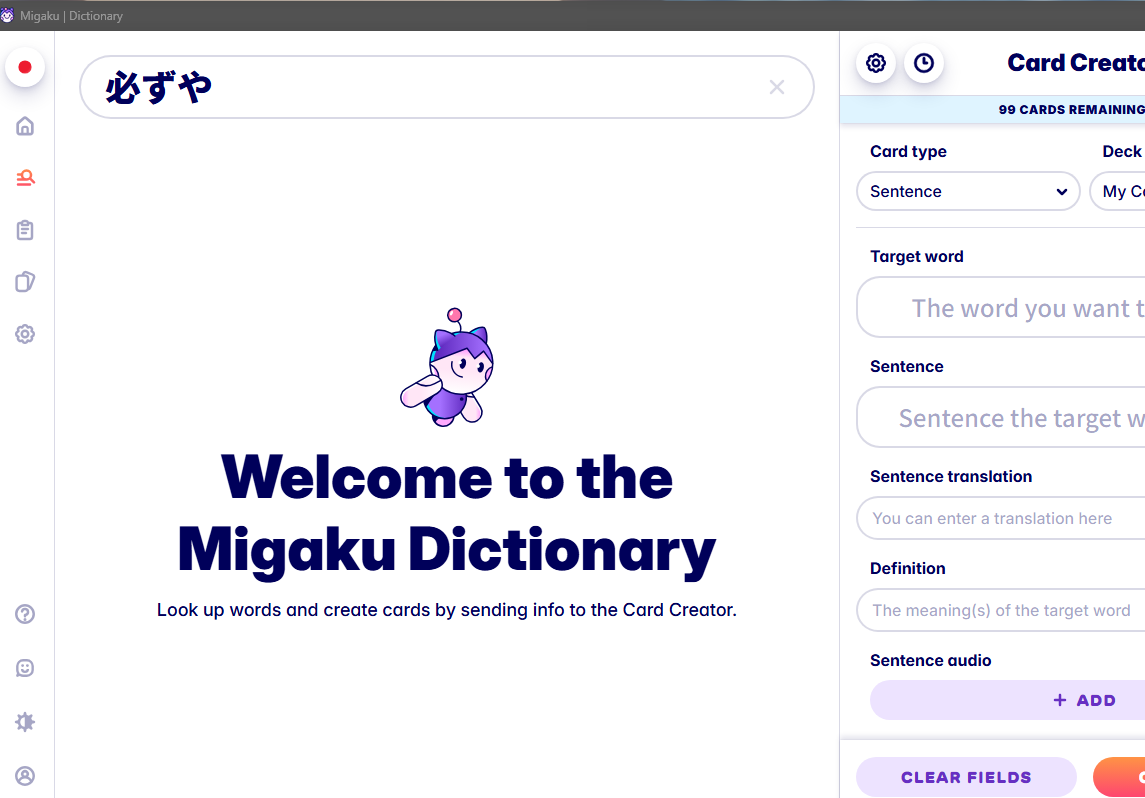Open the Deck dropdown
The width and height of the screenshot is (1145, 798).
coord(1117,191)
